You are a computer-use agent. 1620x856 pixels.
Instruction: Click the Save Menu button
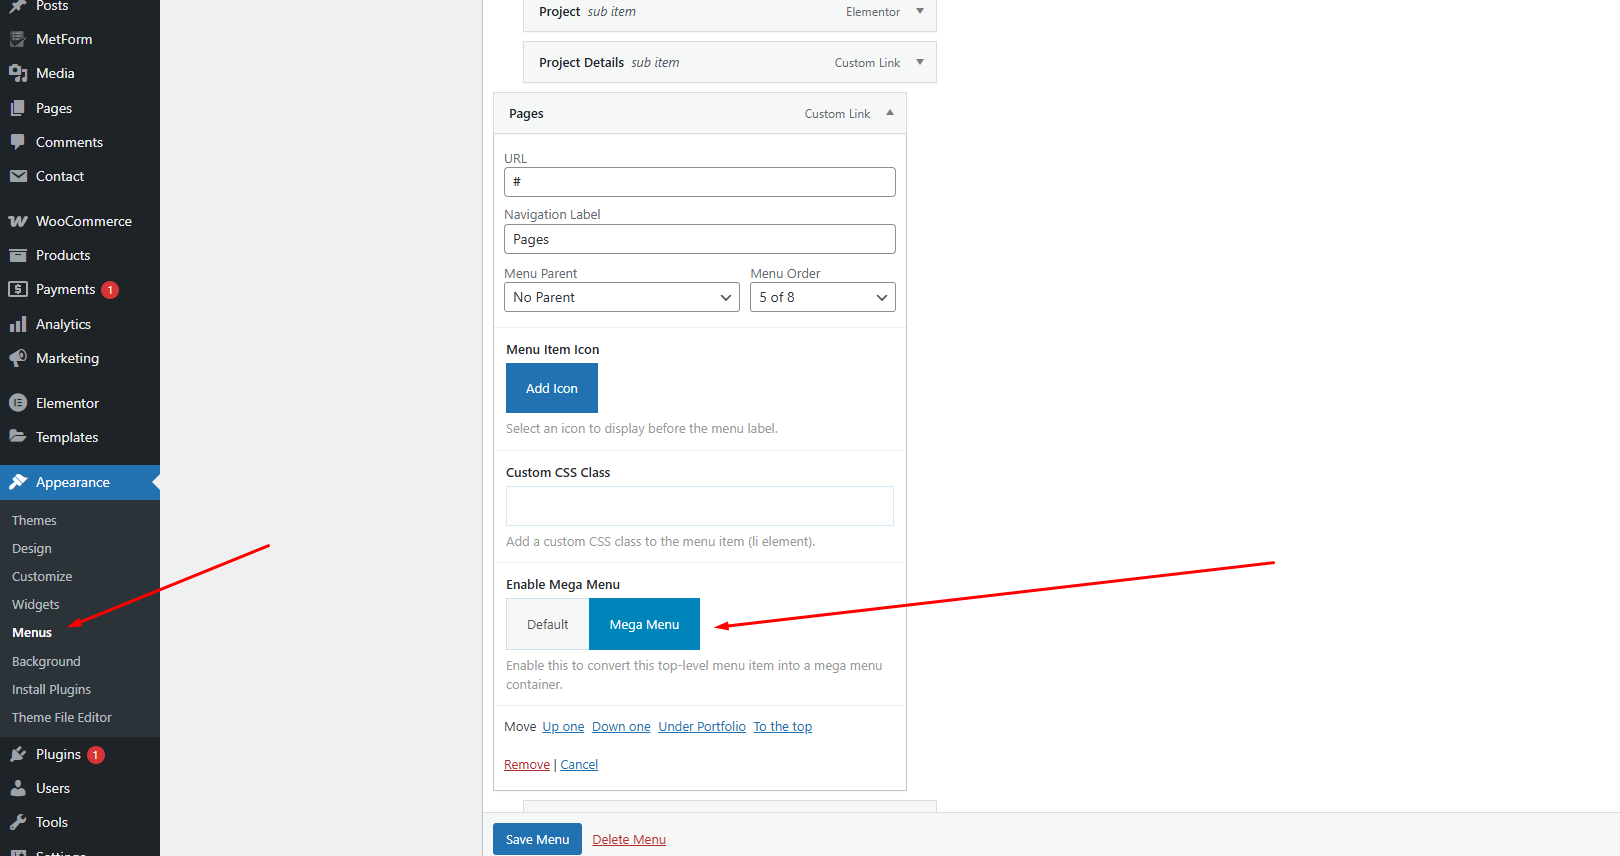[537, 839]
